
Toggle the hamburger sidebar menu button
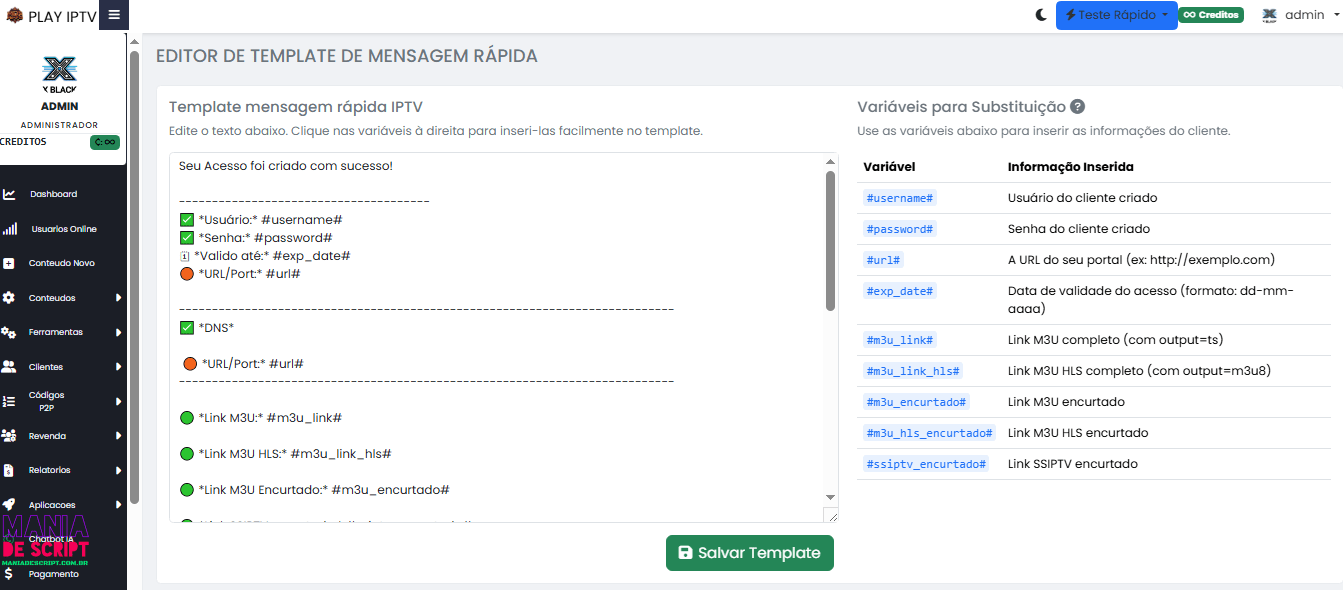click(x=114, y=15)
